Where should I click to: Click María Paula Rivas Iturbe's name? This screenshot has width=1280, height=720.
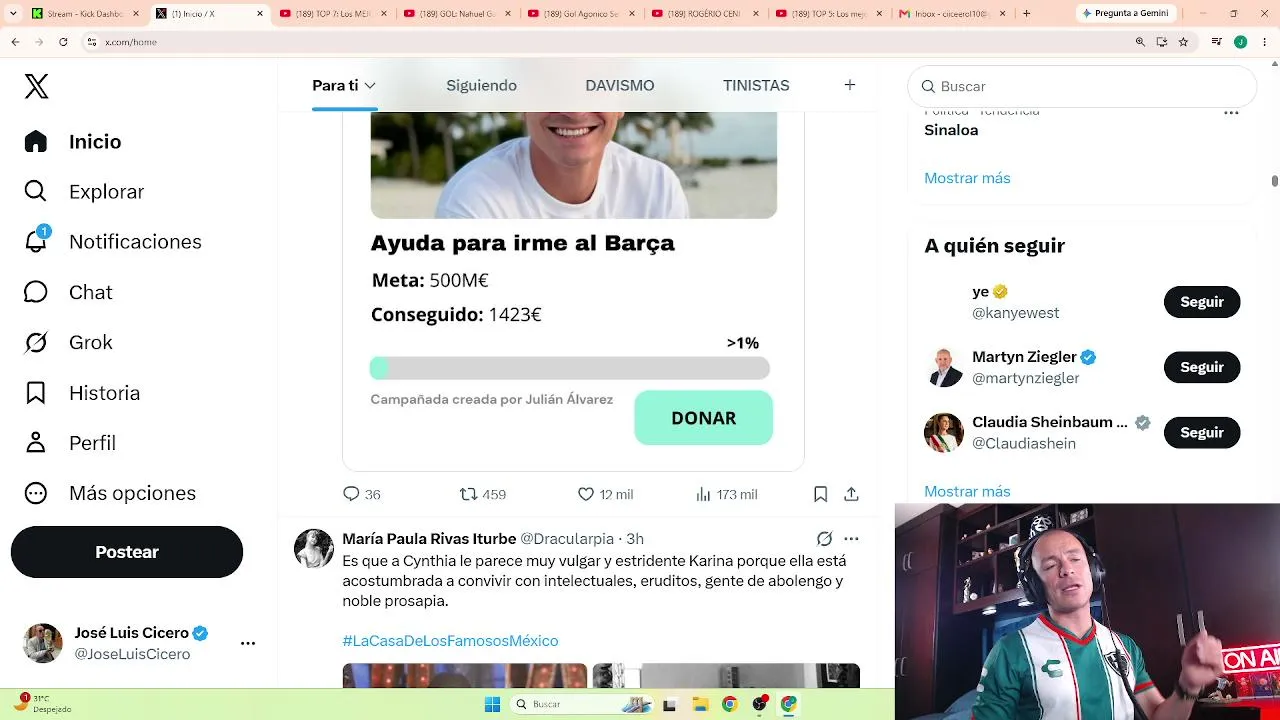coord(429,539)
